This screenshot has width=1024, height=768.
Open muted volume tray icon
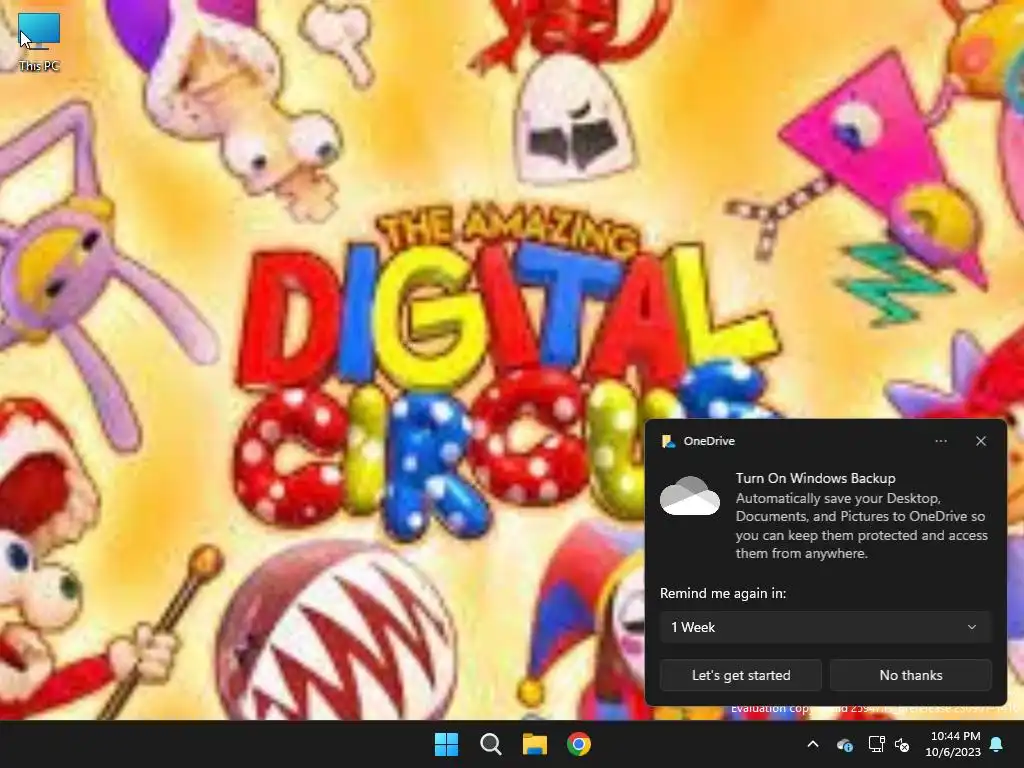pos(903,744)
